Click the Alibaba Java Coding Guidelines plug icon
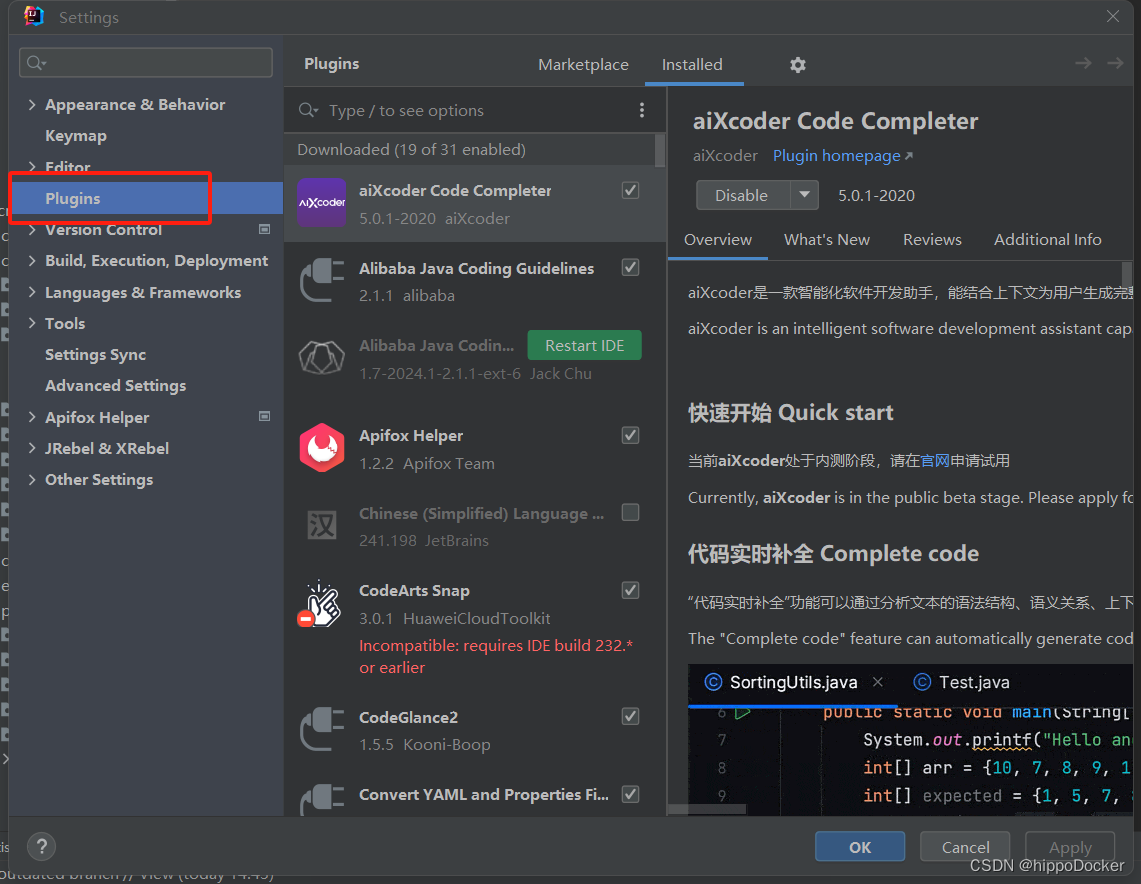1141x884 pixels. pos(322,280)
